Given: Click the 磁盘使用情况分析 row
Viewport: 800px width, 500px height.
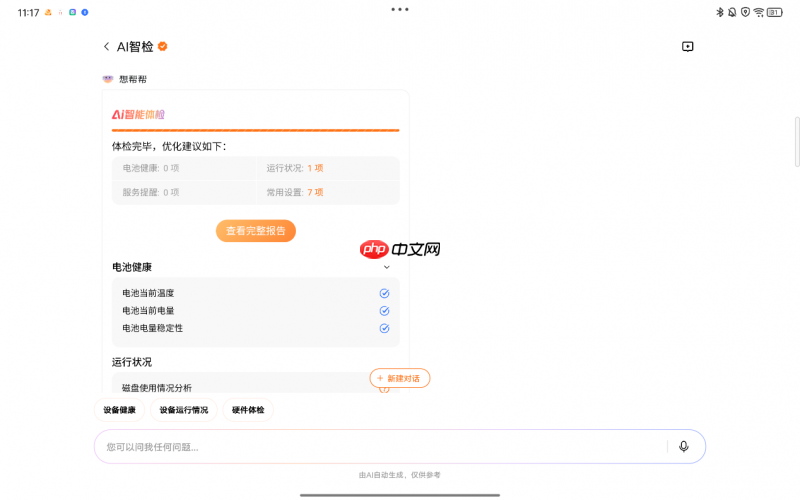Looking at the screenshot, I should [256, 387].
